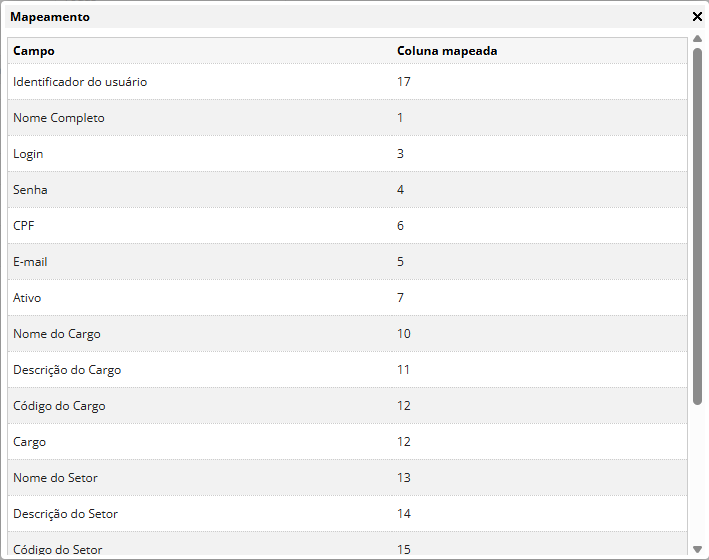Click the vertical scrollbar thumb
This screenshot has height=560, width=709.
697,225
